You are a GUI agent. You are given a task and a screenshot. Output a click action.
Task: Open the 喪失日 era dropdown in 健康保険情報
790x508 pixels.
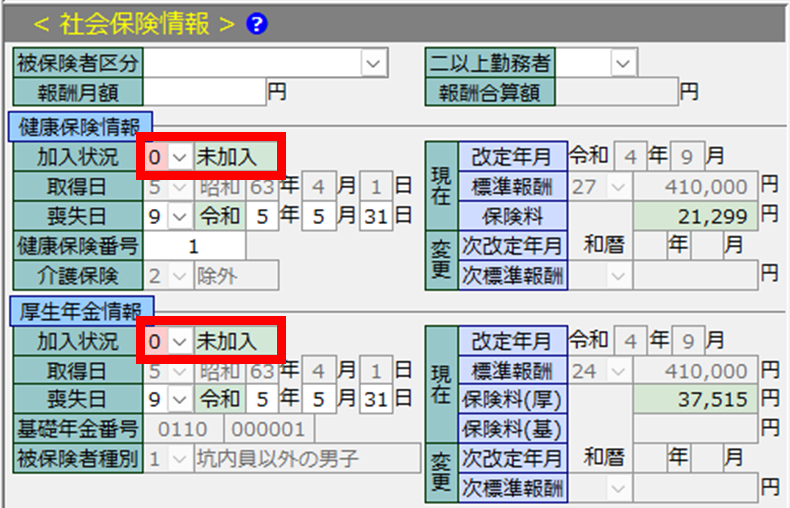click(x=180, y=215)
